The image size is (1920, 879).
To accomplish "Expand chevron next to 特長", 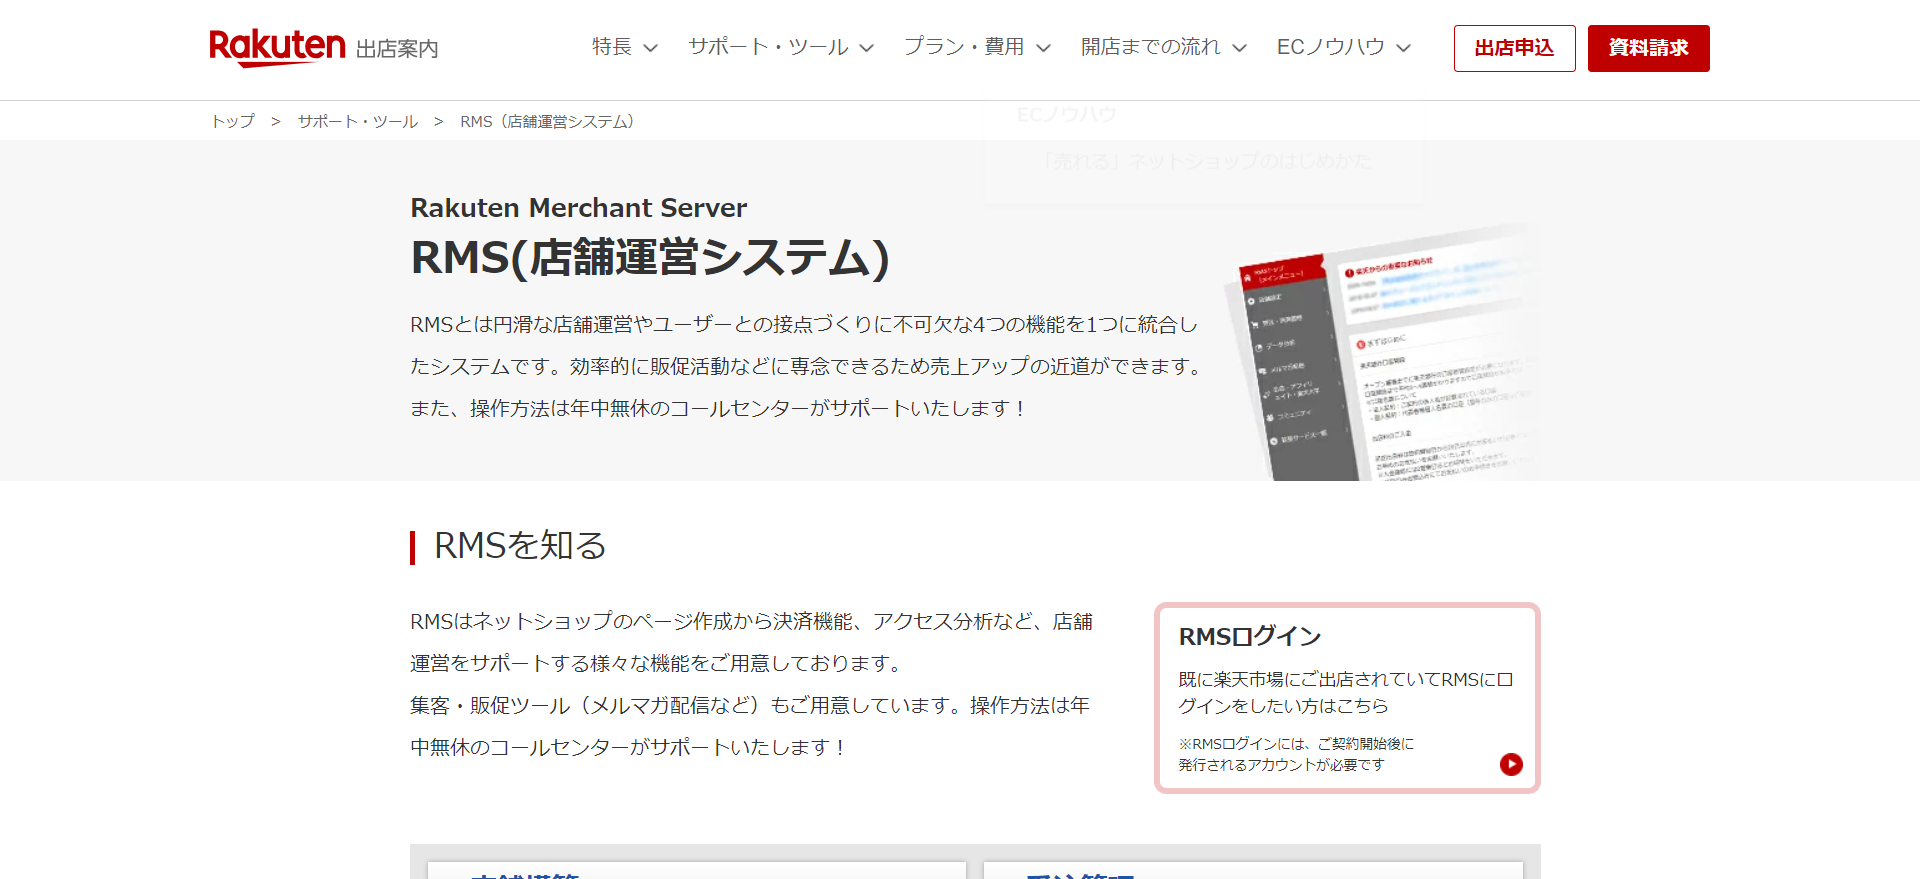I will [650, 48].
